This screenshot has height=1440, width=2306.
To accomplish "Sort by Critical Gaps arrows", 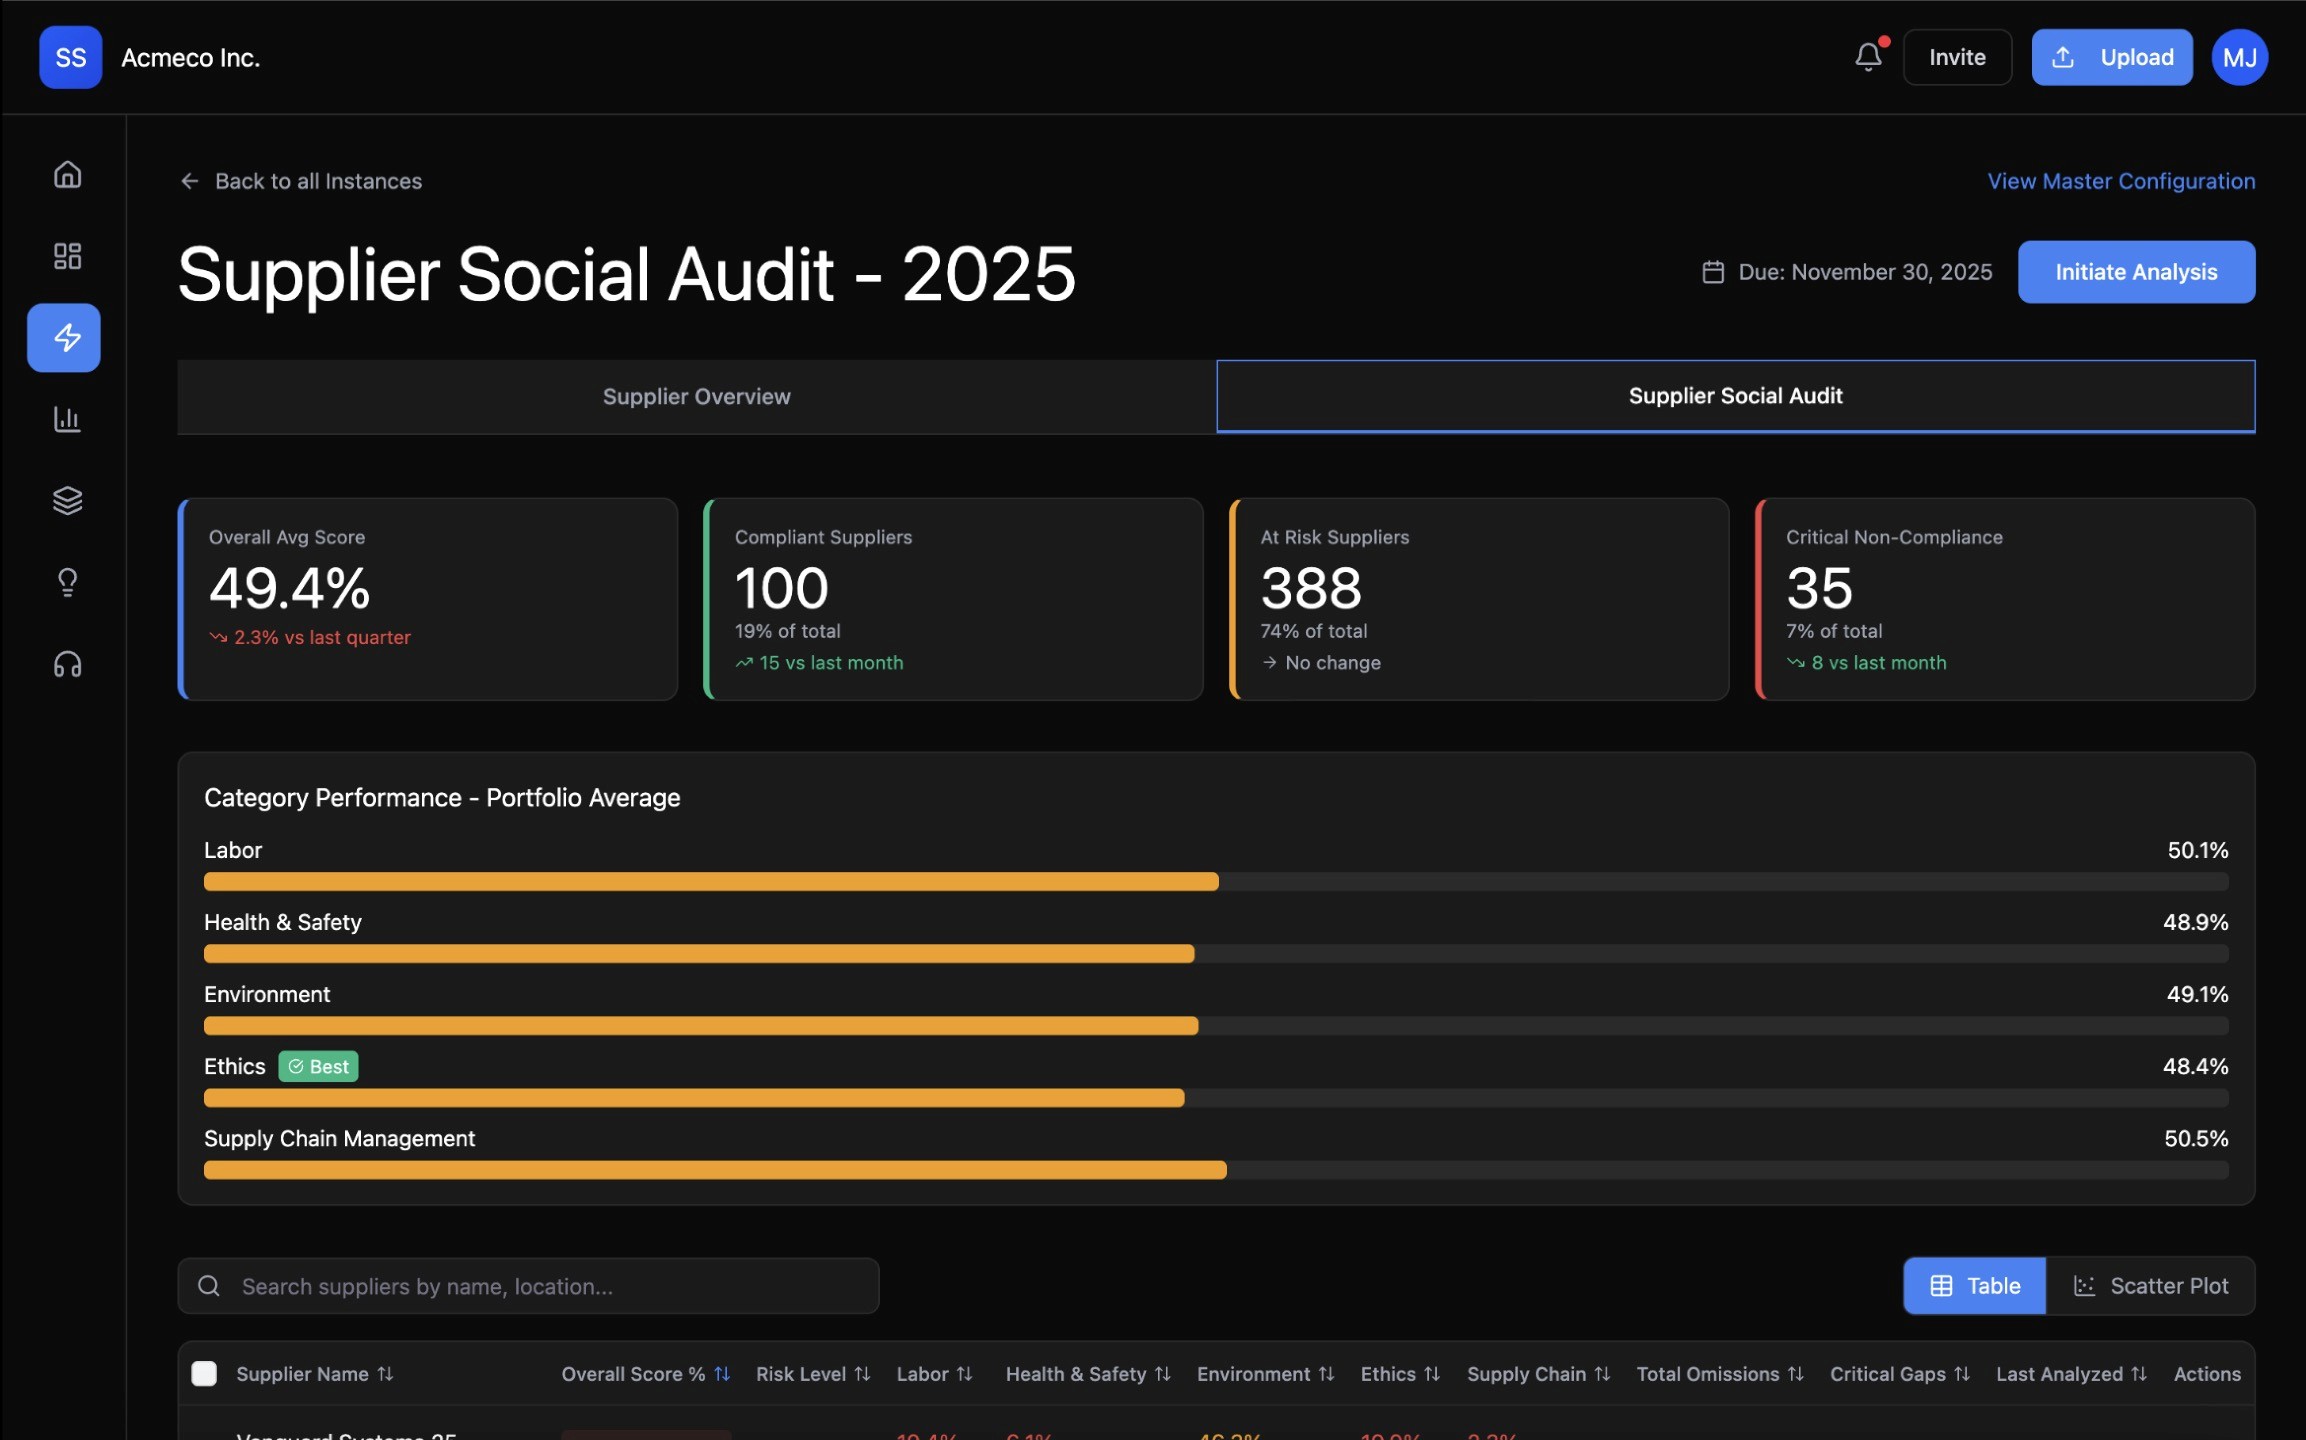I will point(1961,1374).
